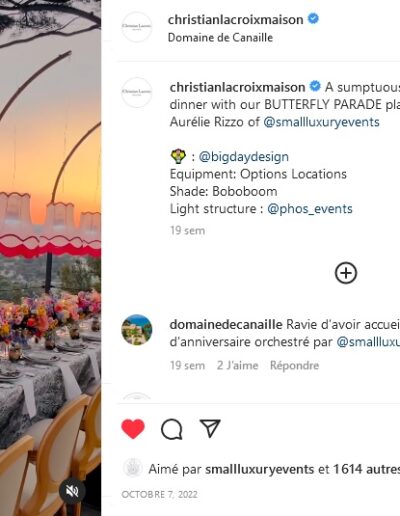The height and width of the screenshot is (516, 400).
Task: Share post via paper plane icon
Action: [210, 428]
